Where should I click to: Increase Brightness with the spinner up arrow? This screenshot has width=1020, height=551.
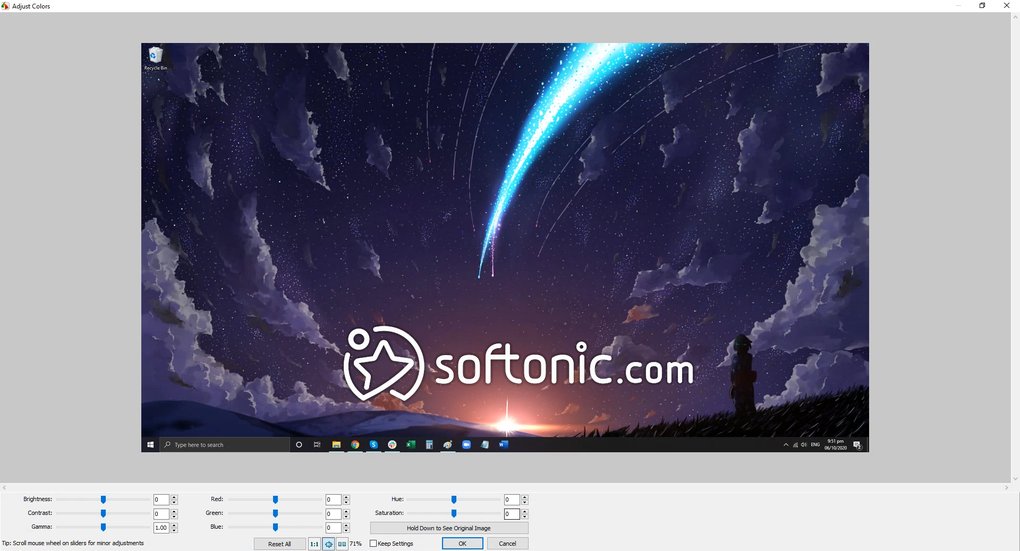coord(174,497)
